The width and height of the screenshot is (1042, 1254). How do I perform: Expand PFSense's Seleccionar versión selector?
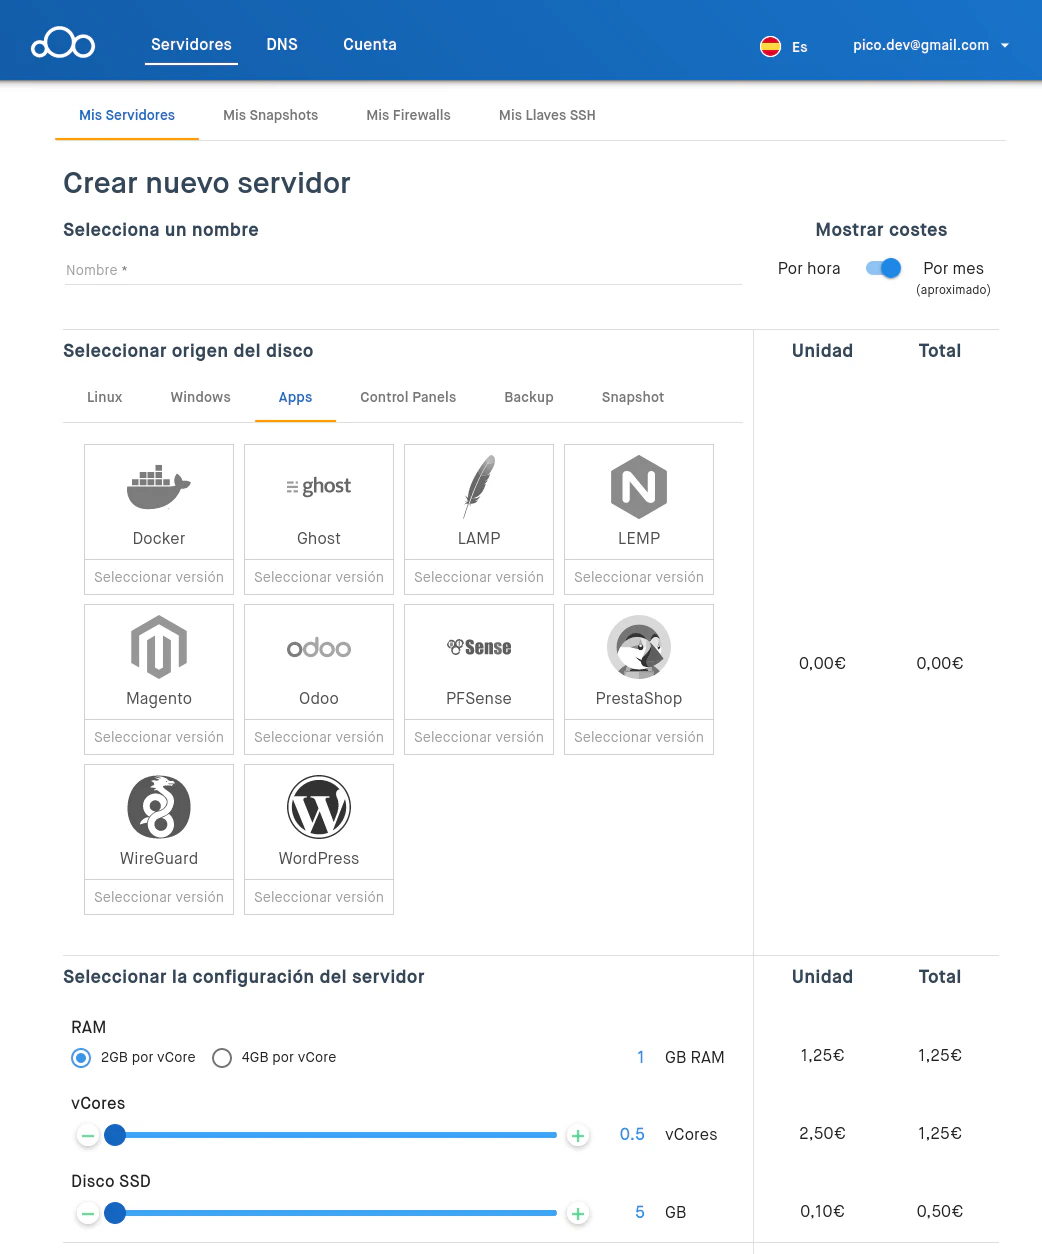[479, 737]
